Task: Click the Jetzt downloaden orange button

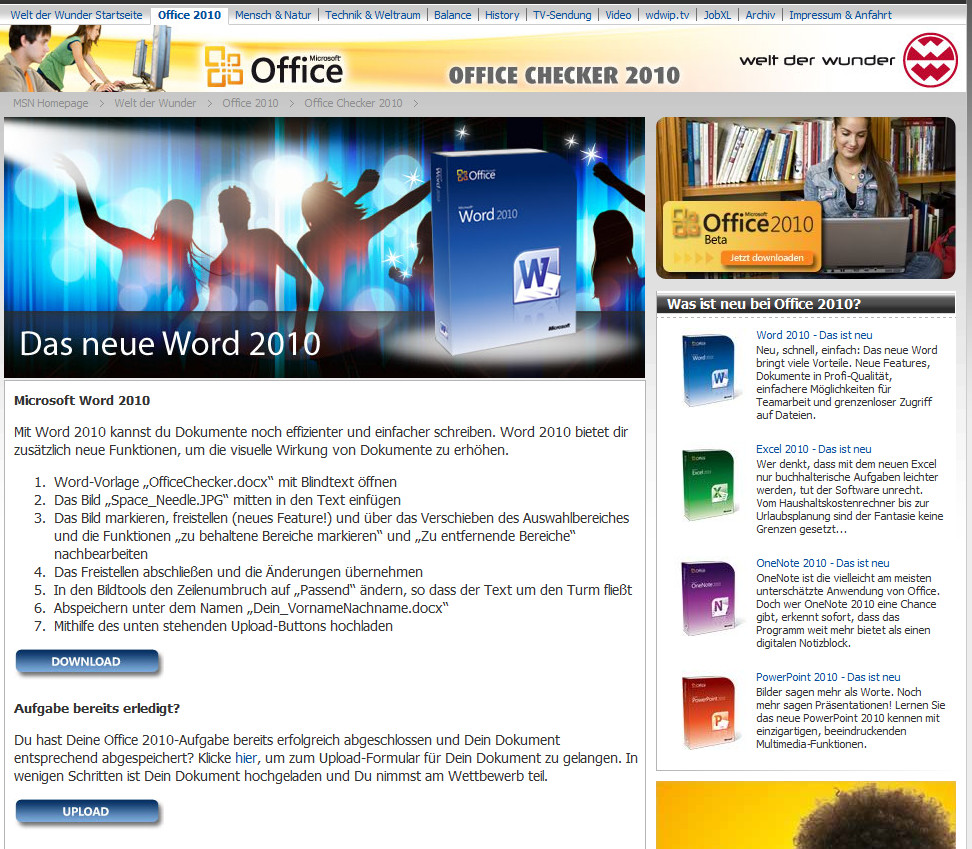Action: pos(767,258)
